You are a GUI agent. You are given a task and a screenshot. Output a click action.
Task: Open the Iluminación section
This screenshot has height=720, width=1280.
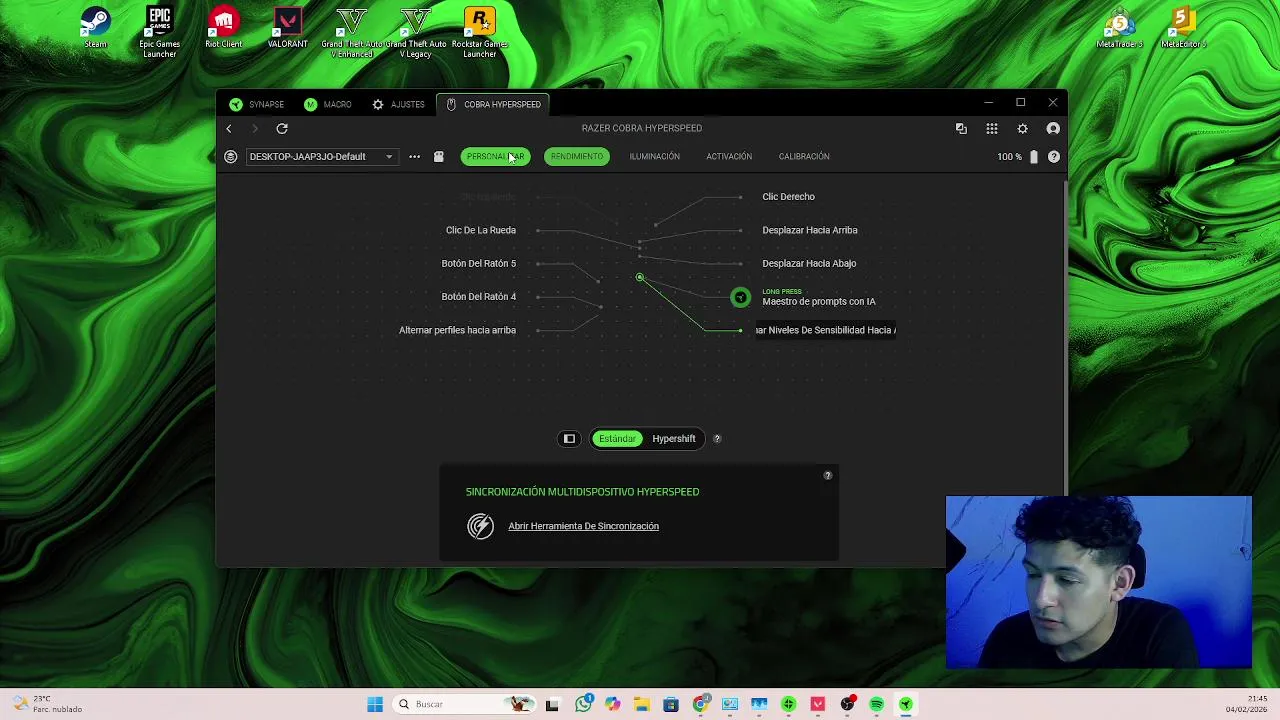pyautogui.click(x=654, y=156)
